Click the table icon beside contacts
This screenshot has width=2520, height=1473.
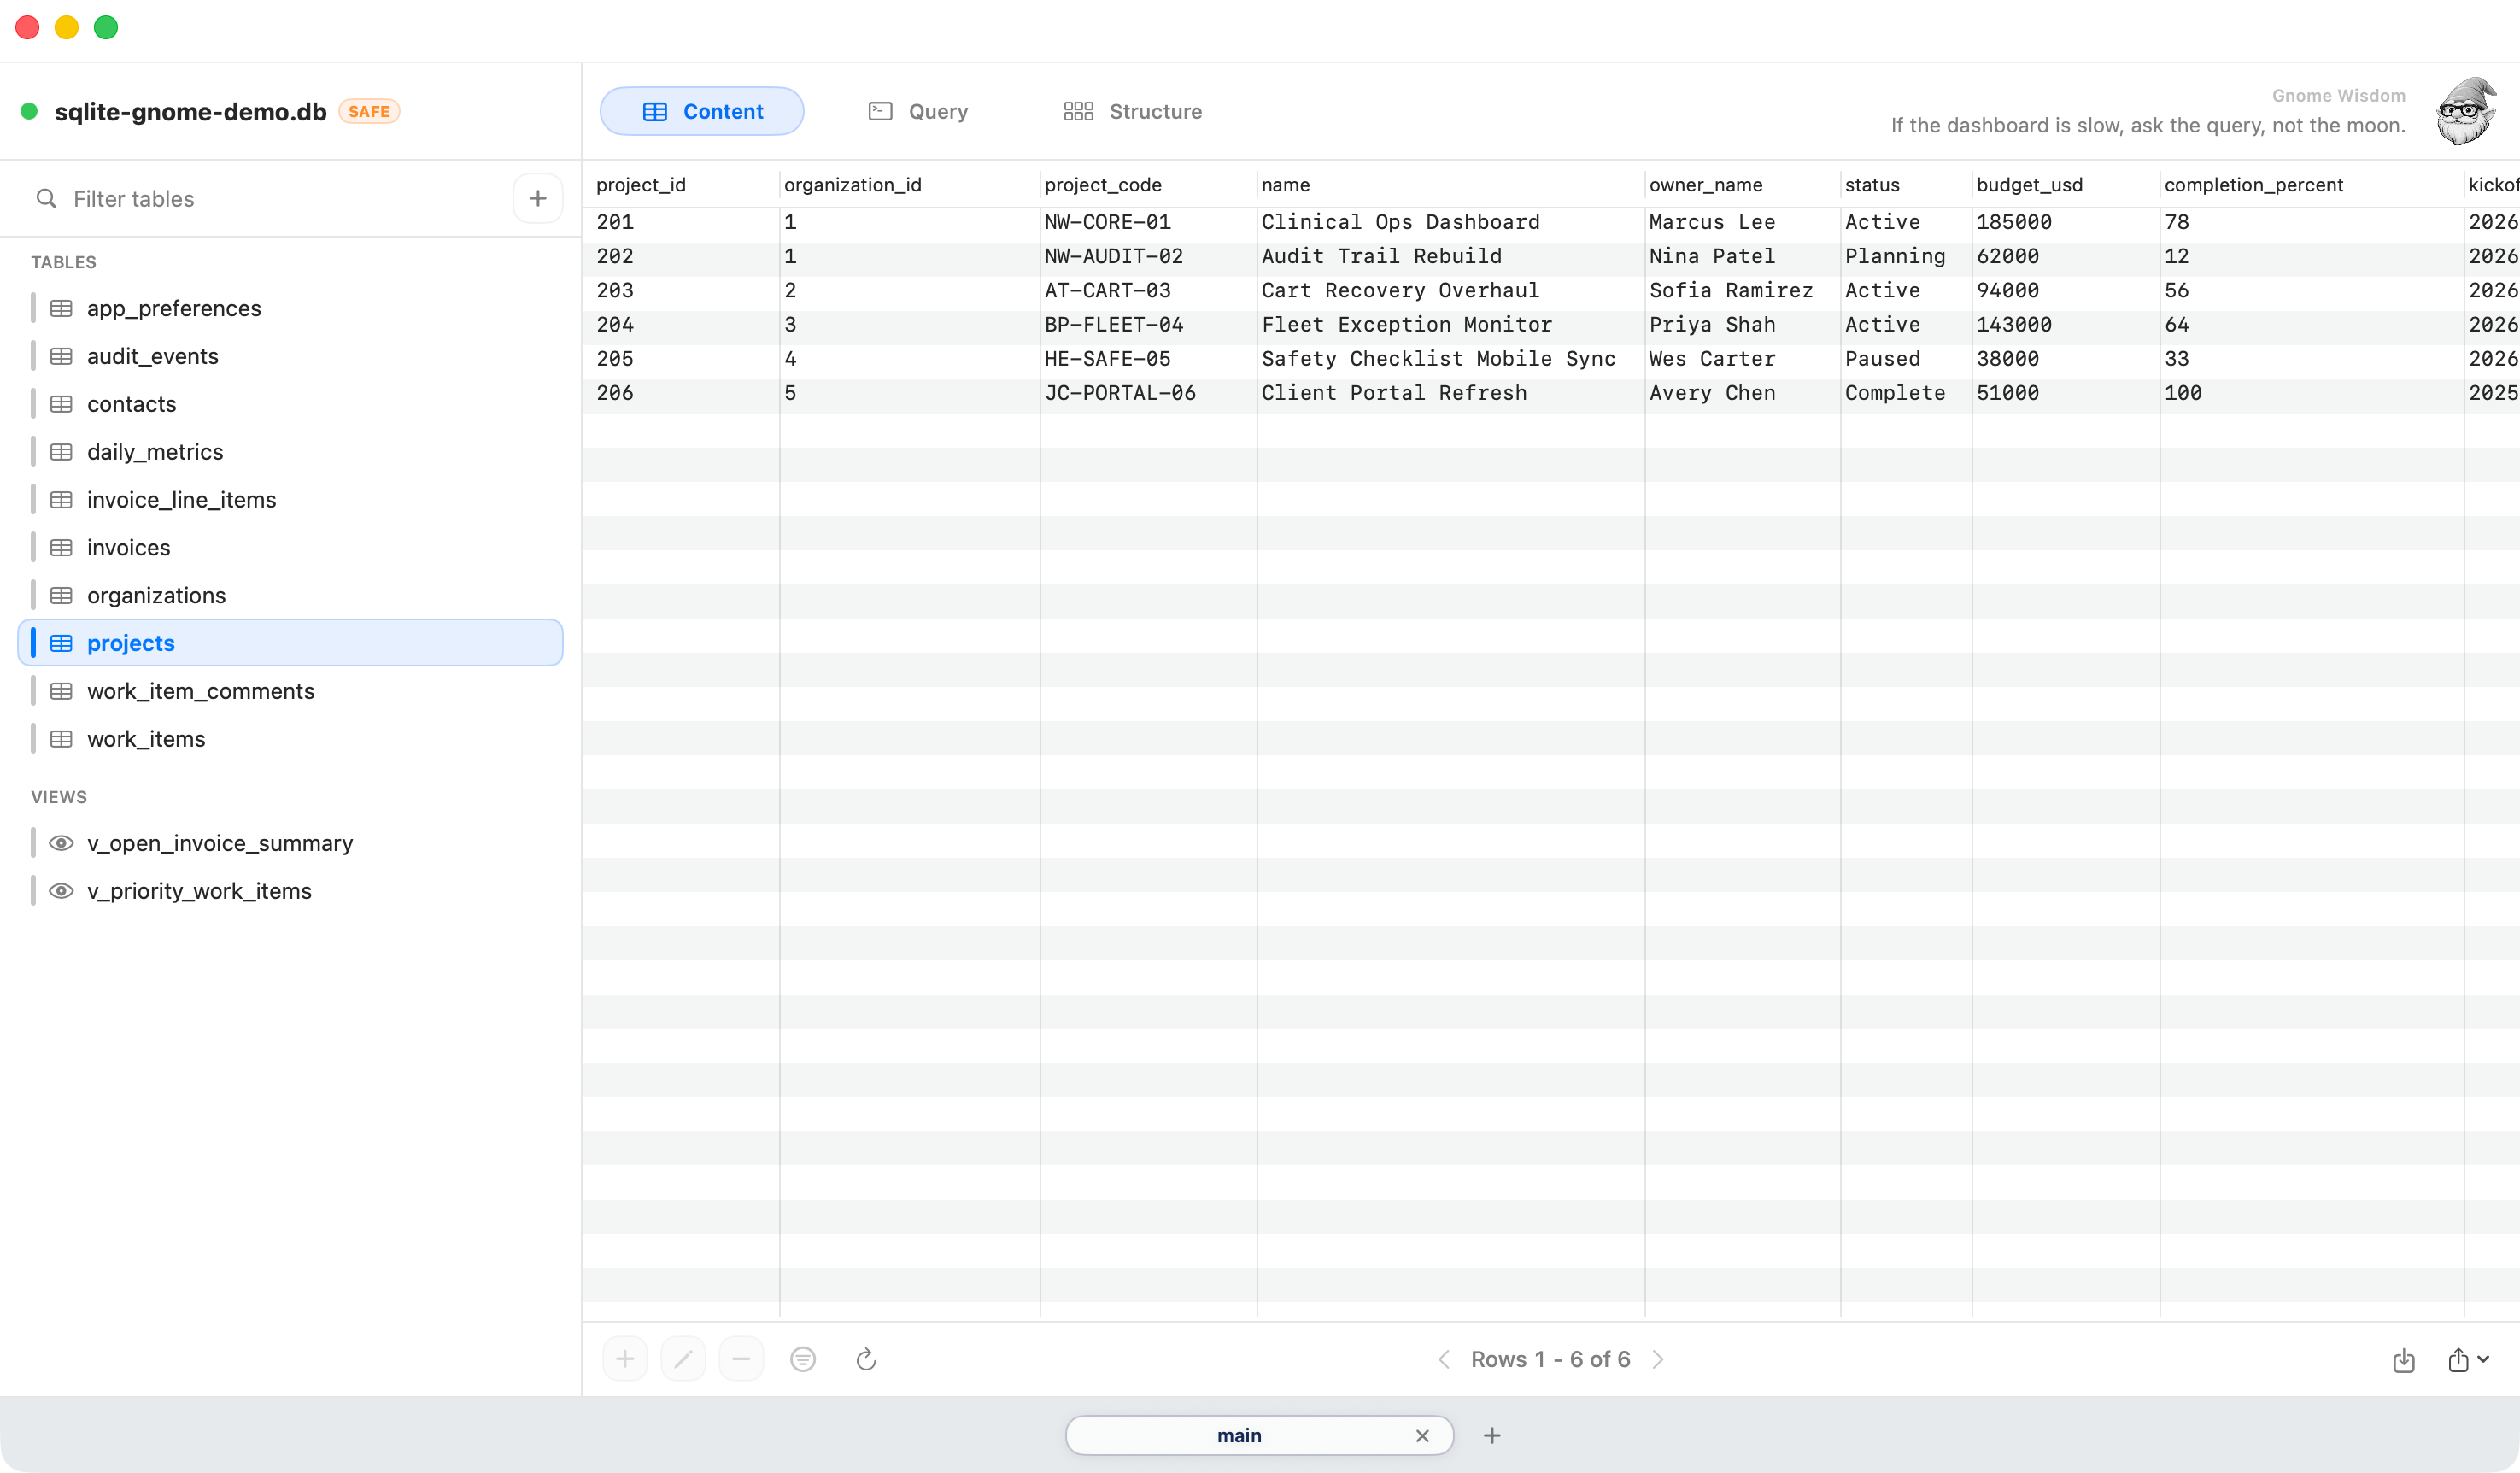[x=61, y=404]
